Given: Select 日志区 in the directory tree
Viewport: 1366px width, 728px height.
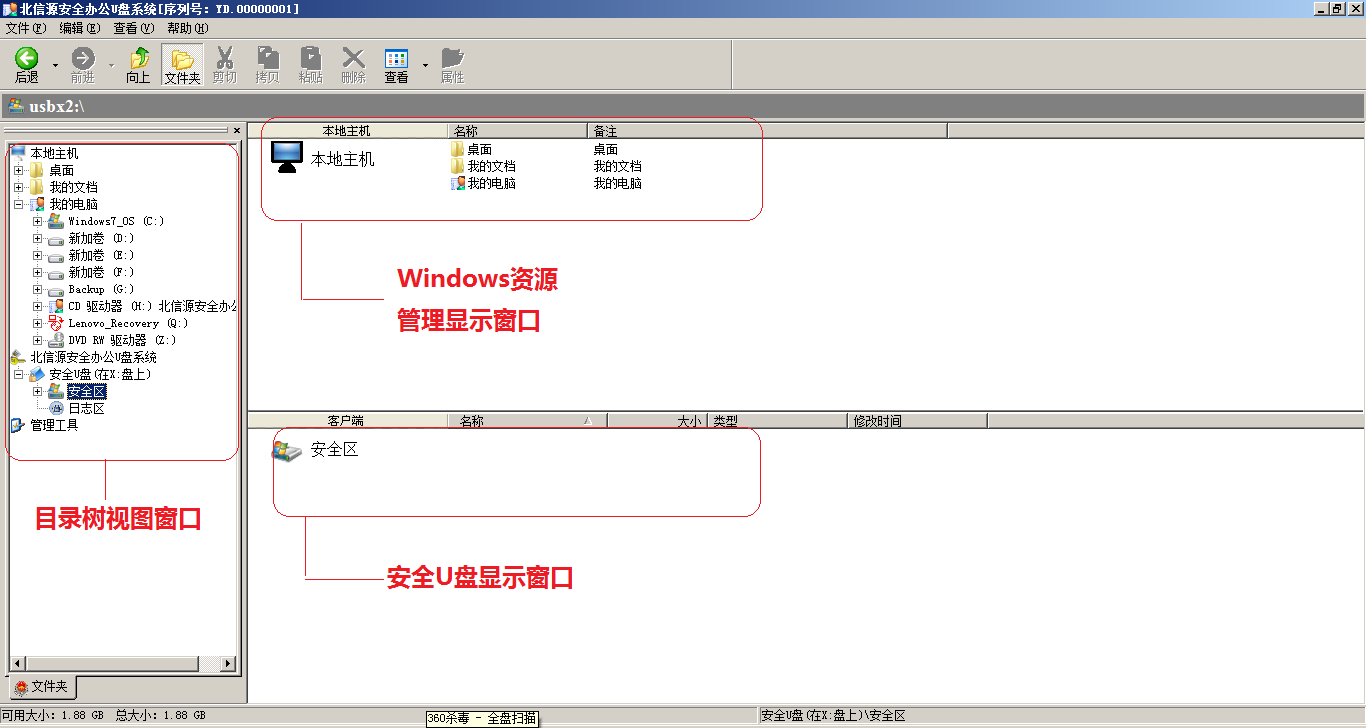Looking at the screenshot, I should [x=86, y=408].
